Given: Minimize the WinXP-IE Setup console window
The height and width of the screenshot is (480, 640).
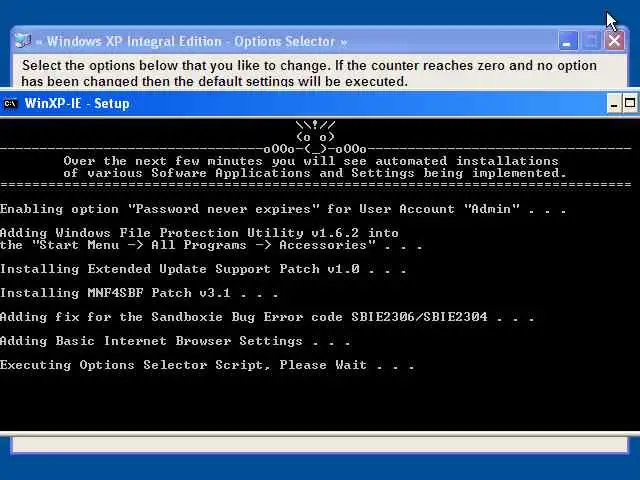Looking at the screenshot, I should tap(614, 104).
